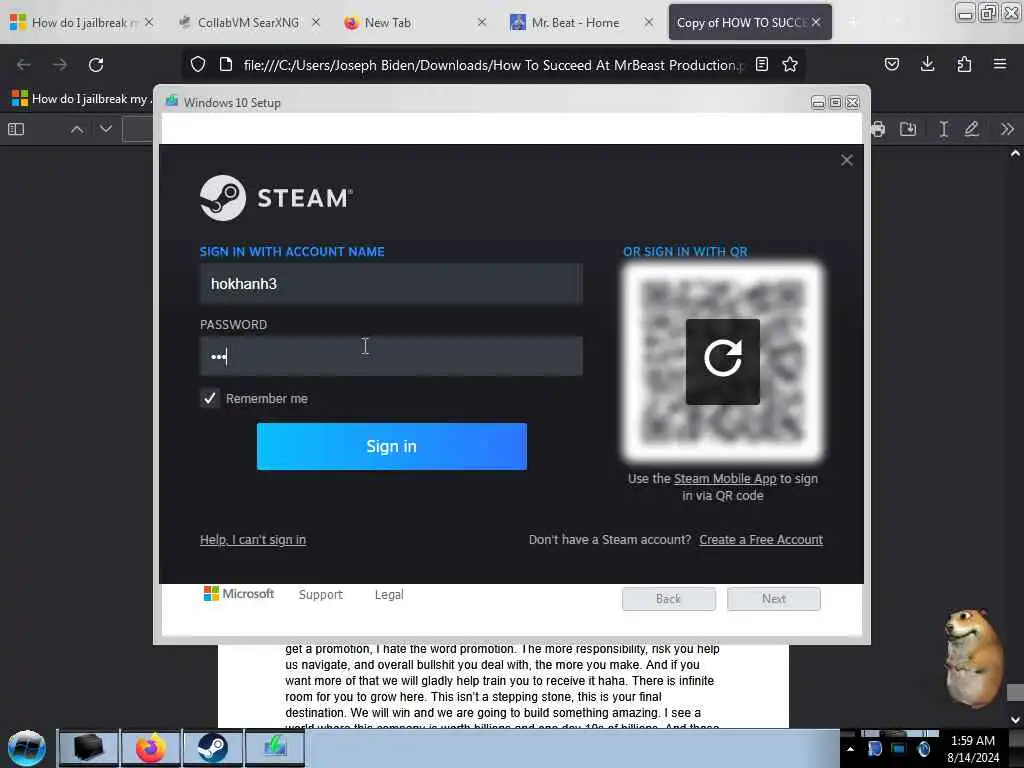Open Firefox from the taskbar
Viewport: 1024px width, 768px height.
150,748
